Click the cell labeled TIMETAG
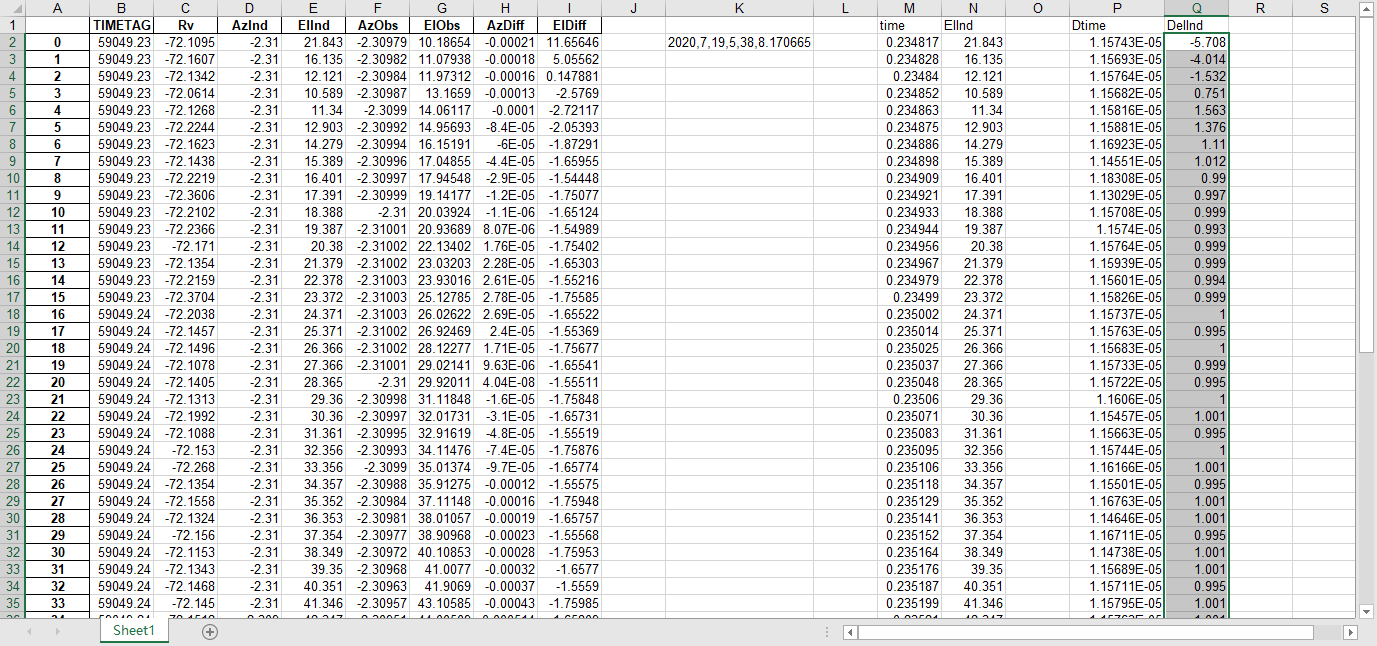This screenshot has height=646, width=1377. [120, 25]
